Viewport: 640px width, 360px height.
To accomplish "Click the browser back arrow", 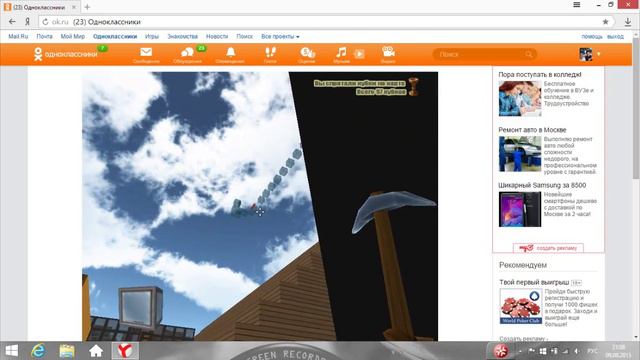I will 12,22.
